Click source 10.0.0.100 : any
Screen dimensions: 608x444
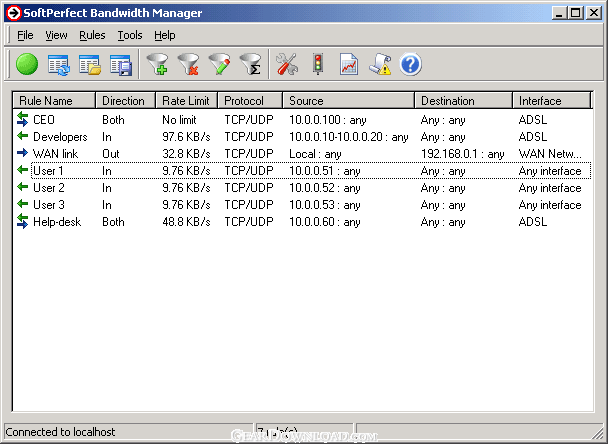[x=328, y=120]
